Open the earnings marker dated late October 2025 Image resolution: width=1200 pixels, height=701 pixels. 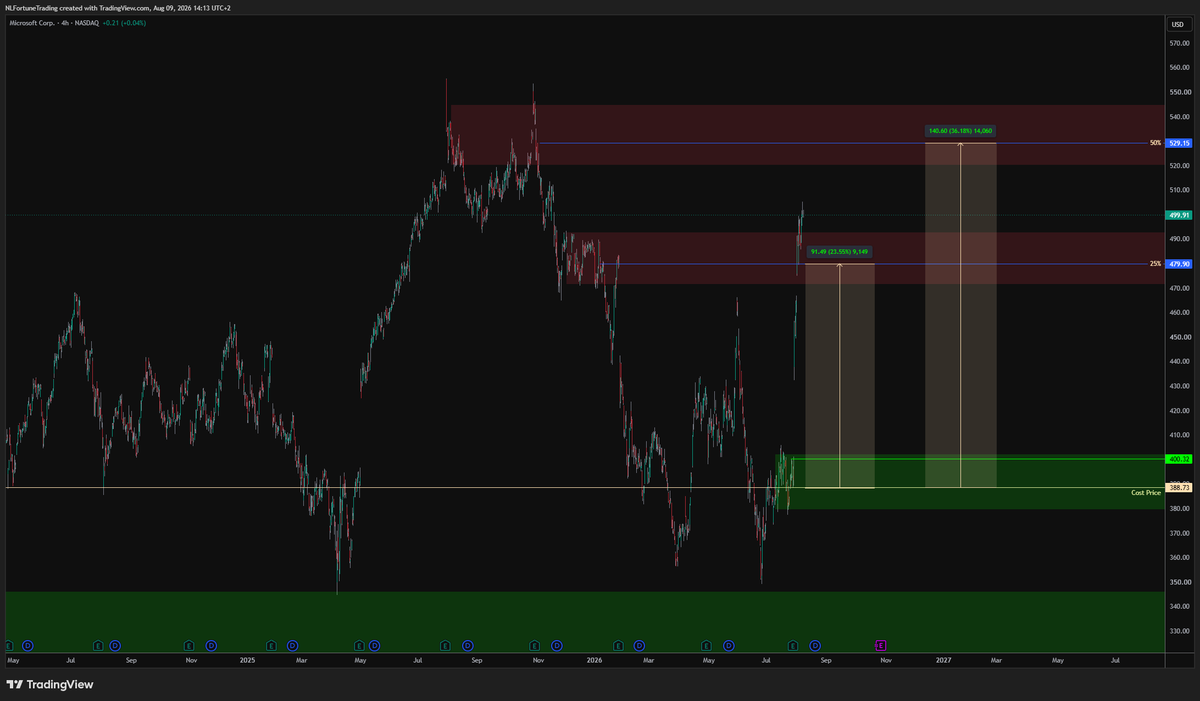tap(535, 646)
